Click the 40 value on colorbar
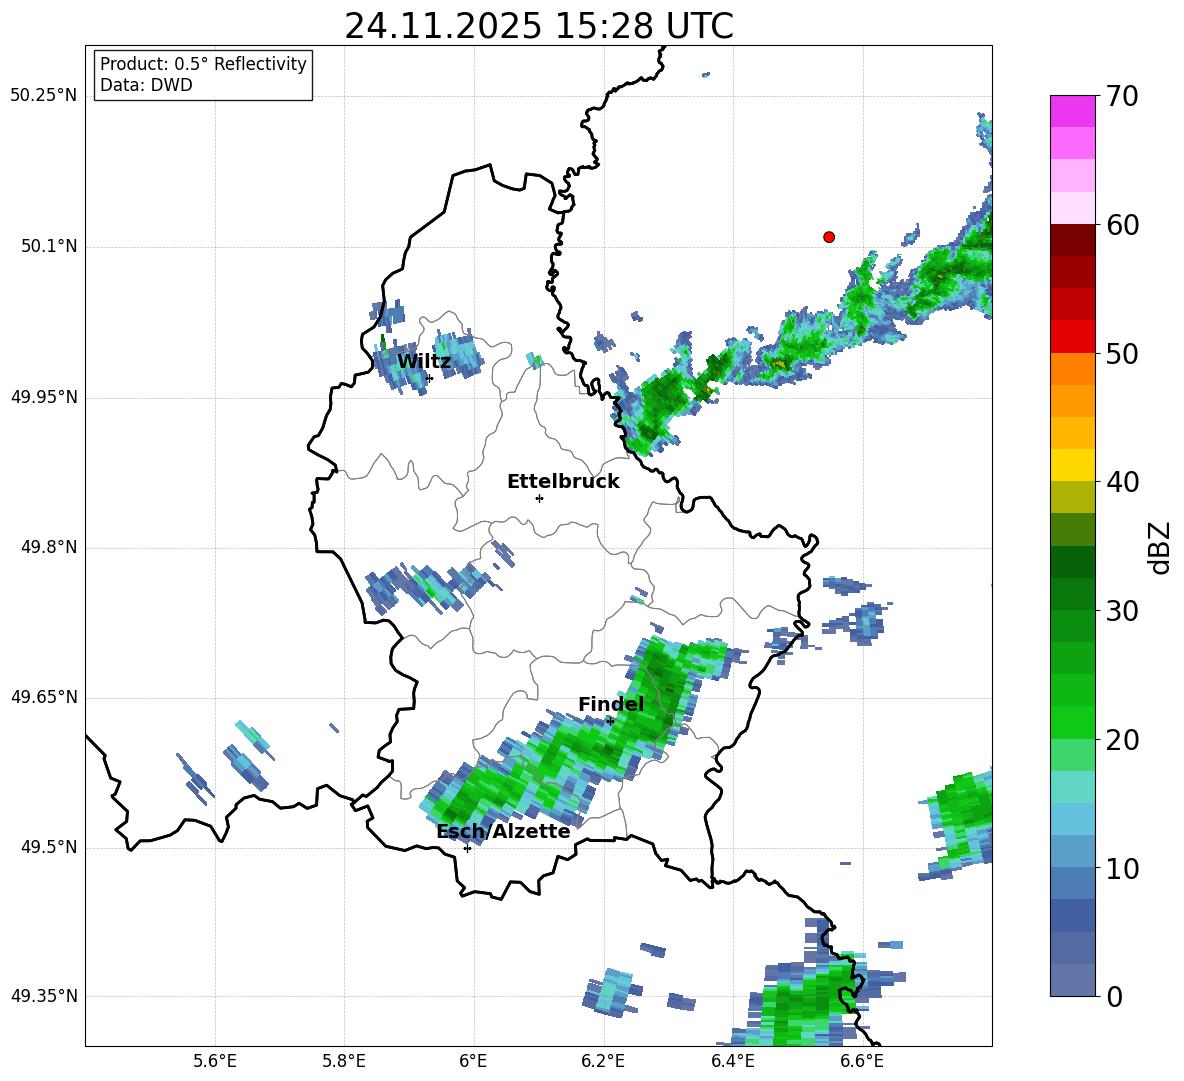1184x1081 pixels. [x=1122, y=482]
